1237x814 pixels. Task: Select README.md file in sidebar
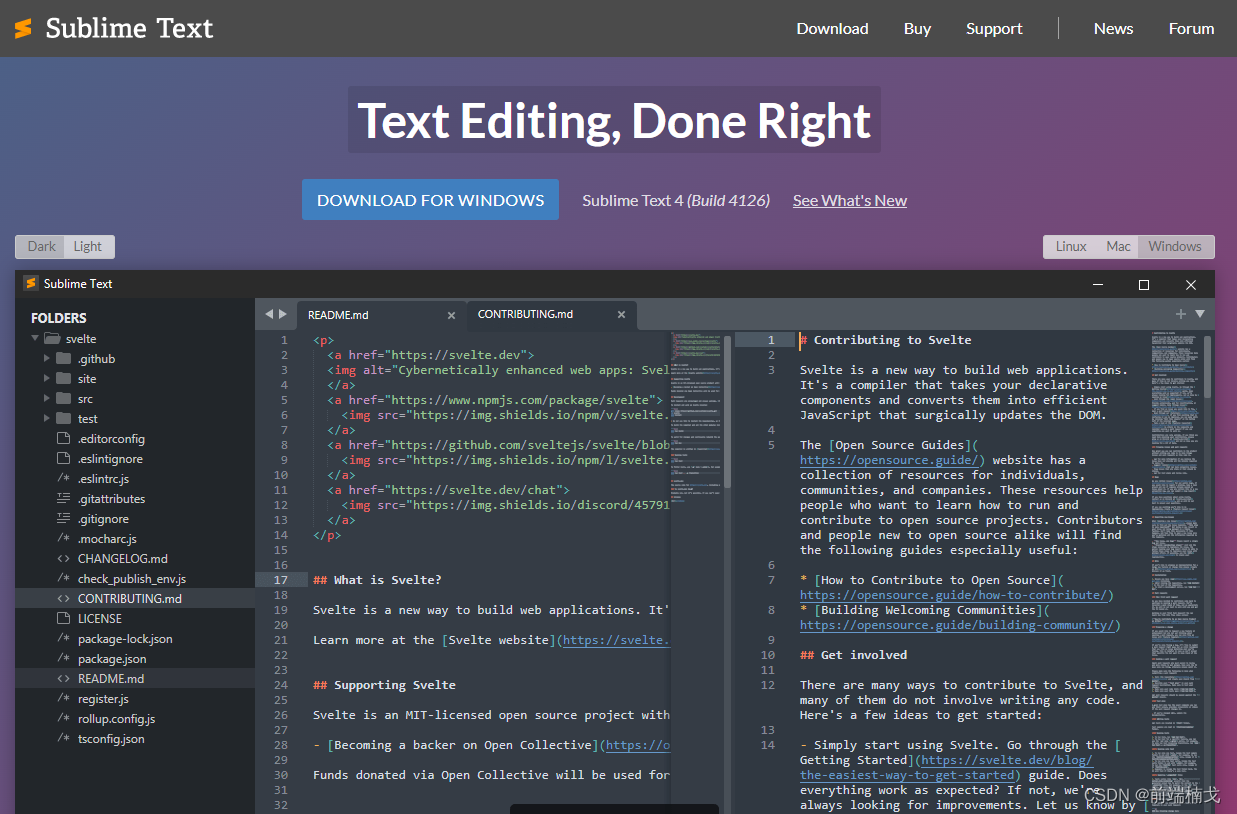(x=135, y=679)
